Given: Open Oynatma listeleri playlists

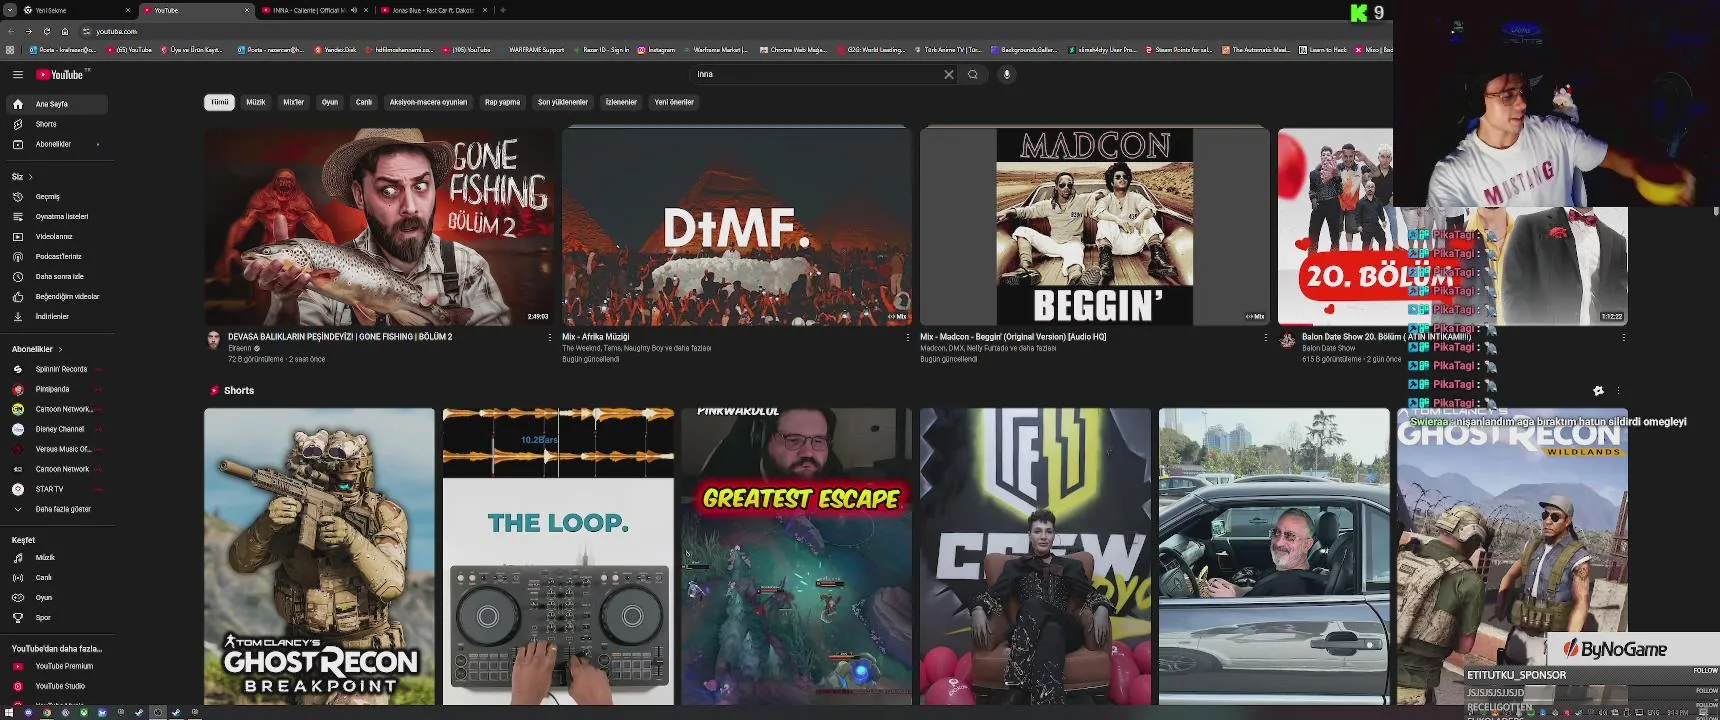Looking at the screenshot, I should pyautogui.click(x=56, y=217).
